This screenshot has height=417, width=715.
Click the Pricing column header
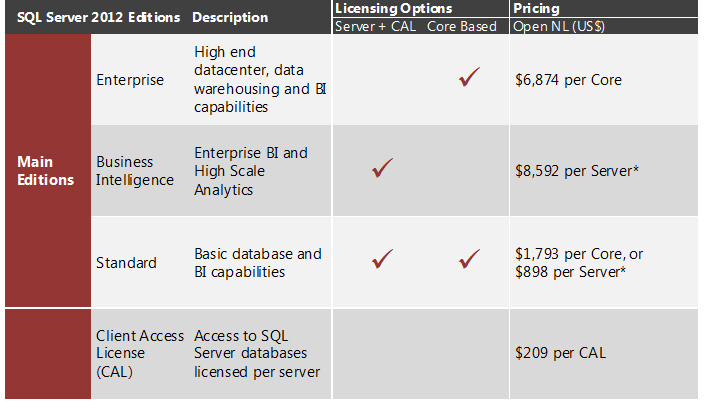[535, 8]
